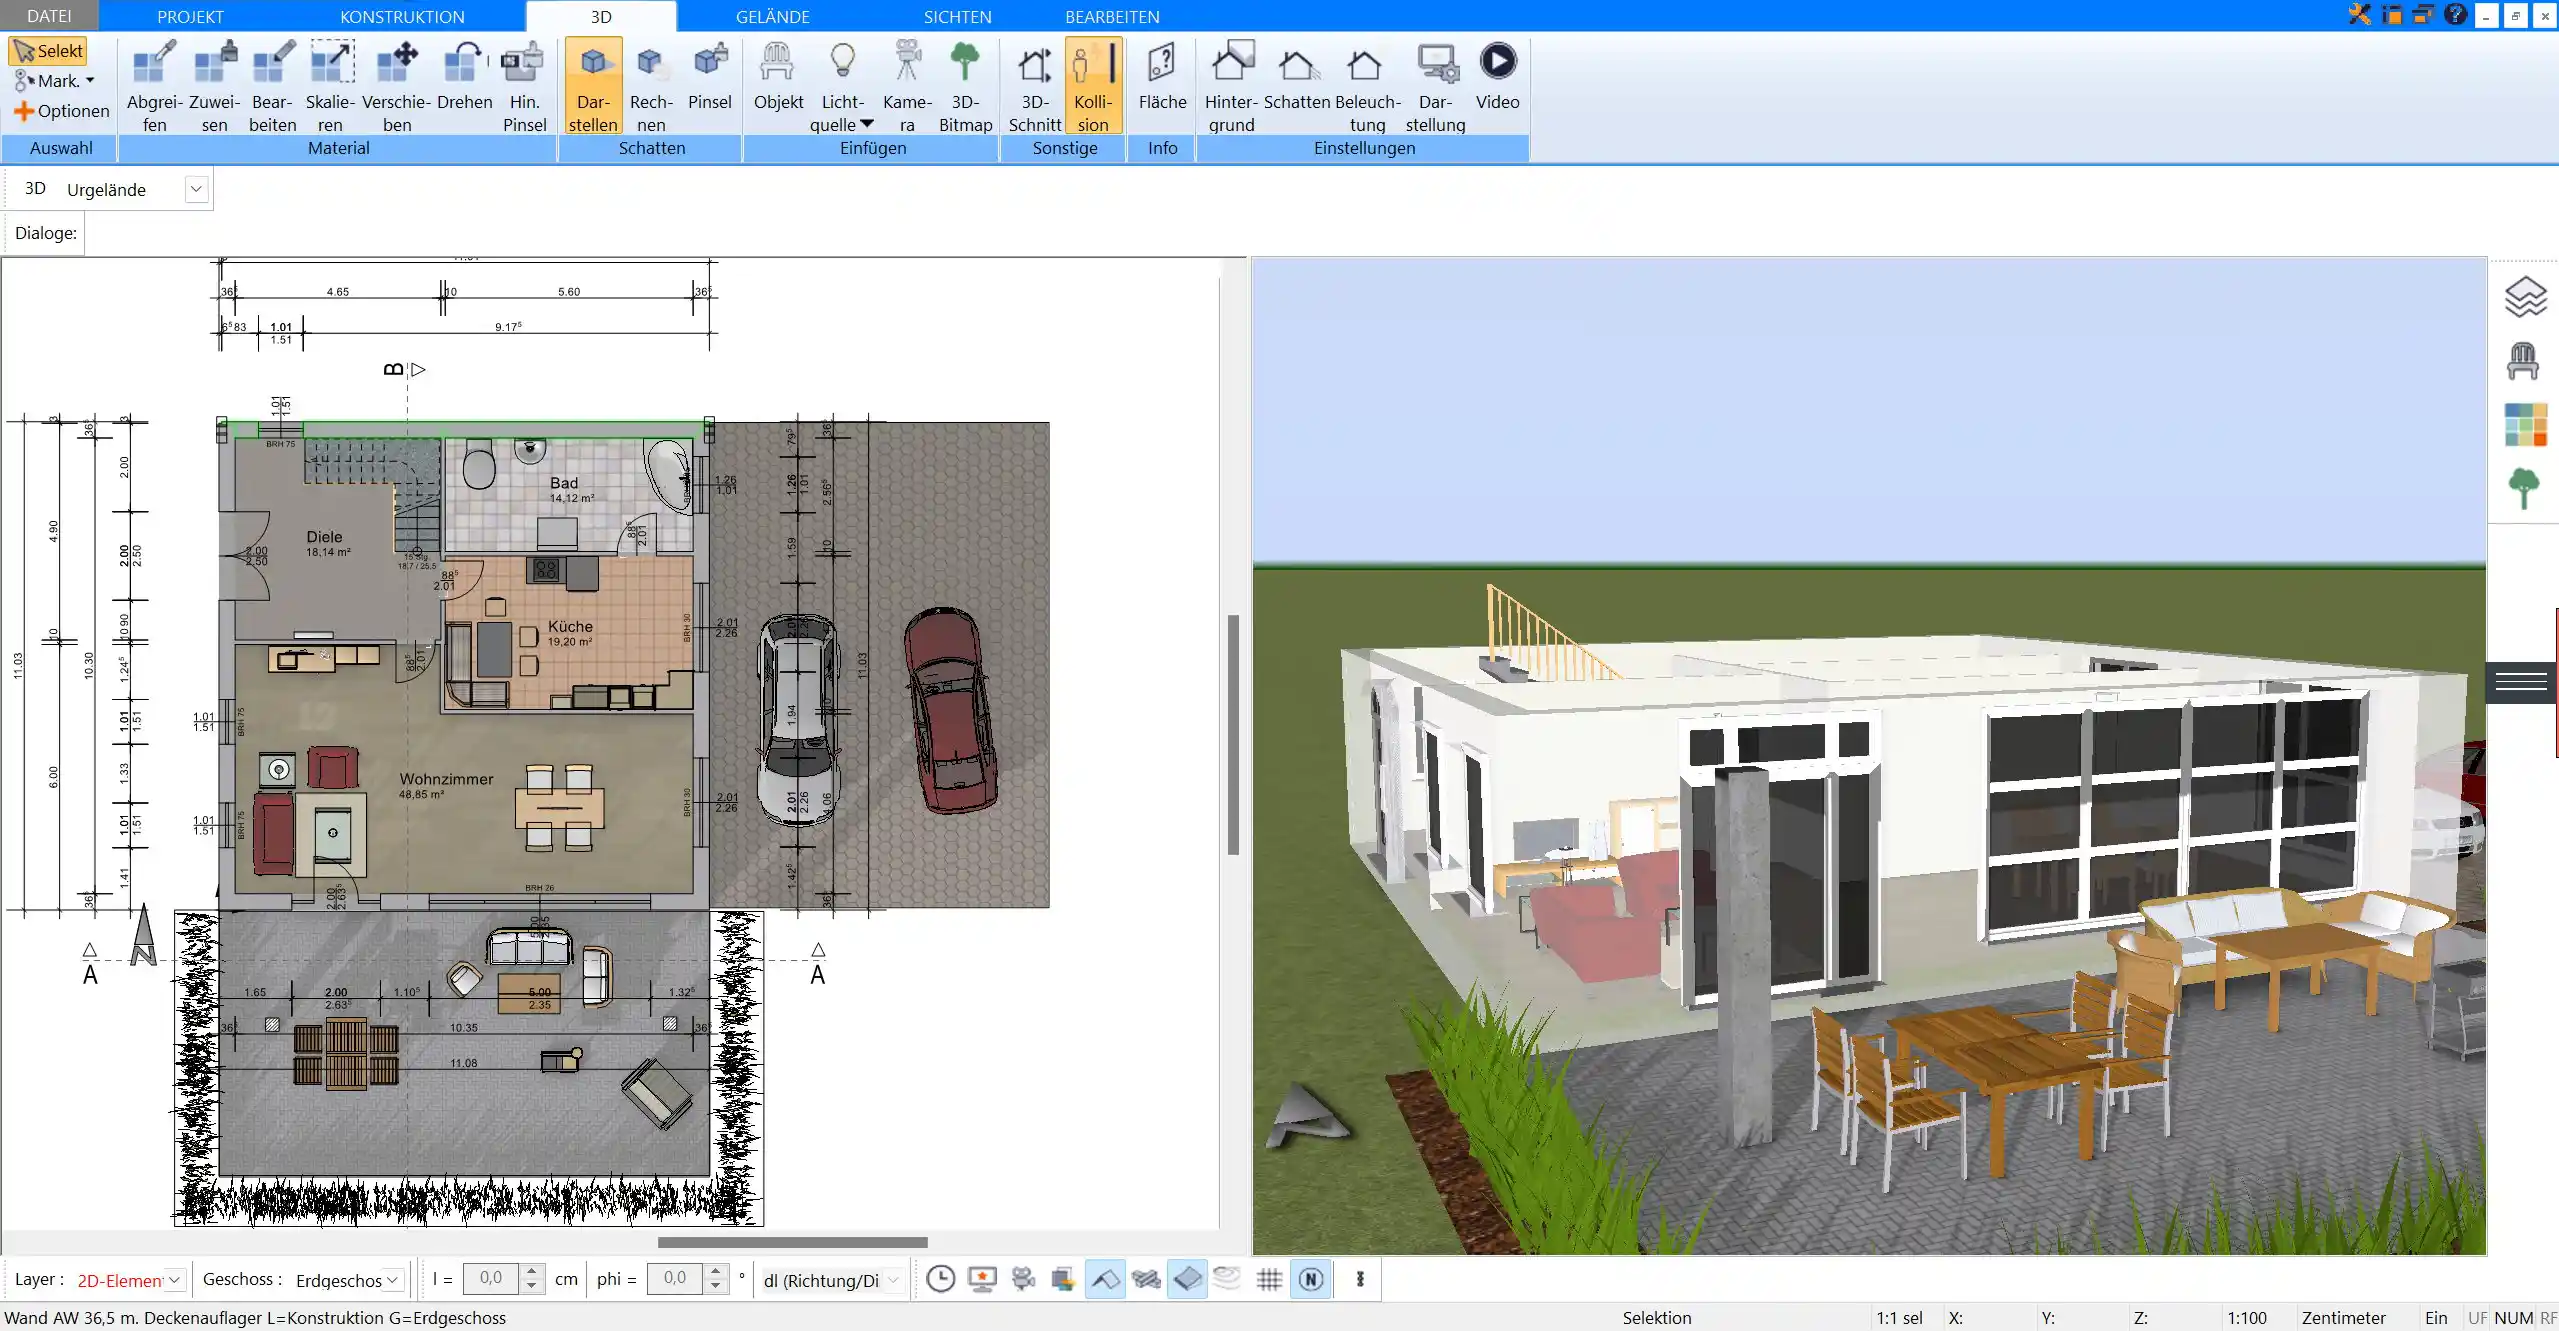Viewport: 2559px width, 1331px height.
Task: Click the 2D plan horizontal scrollbar
Action: (x=792, y=1242)
